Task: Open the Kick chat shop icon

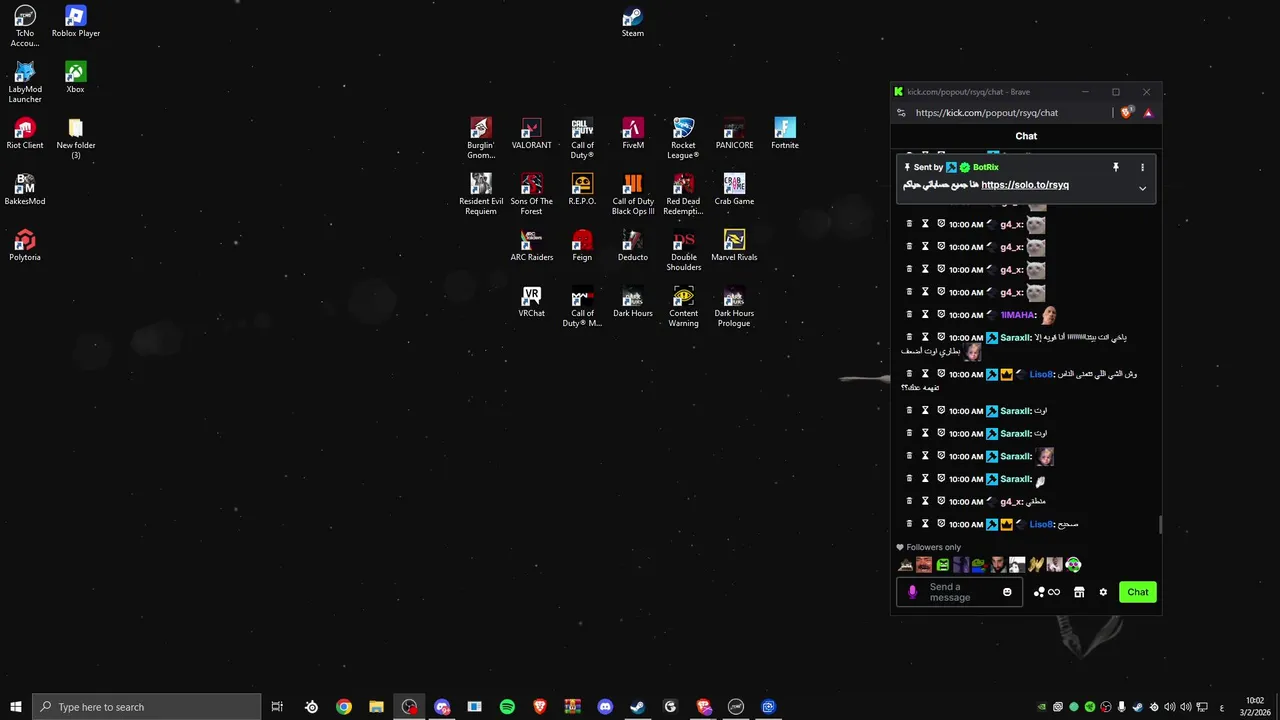Action: (1079, 592)
